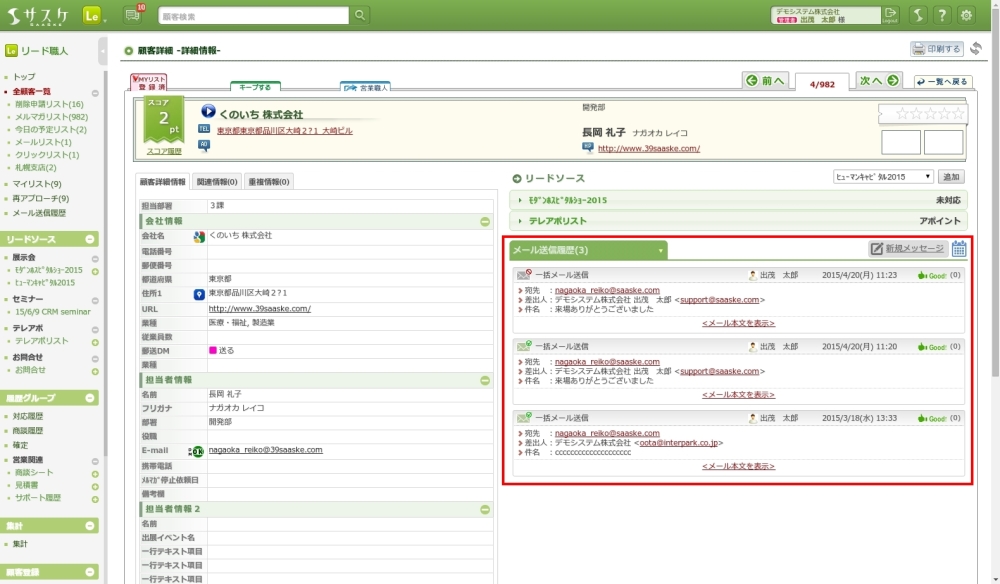Switch to 重複情報(0) tab
Viewport: 1000px width, 584px height.
(268, 182)
